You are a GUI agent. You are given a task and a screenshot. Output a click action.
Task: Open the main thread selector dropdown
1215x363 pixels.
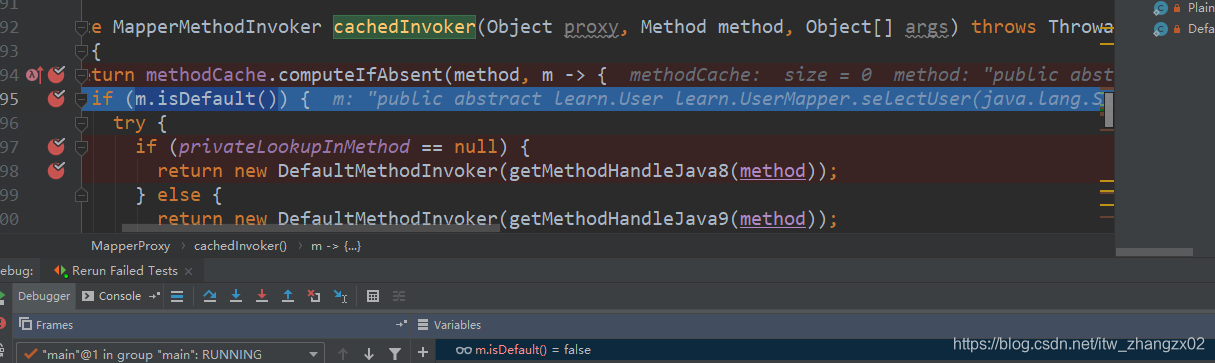point(170,353)
